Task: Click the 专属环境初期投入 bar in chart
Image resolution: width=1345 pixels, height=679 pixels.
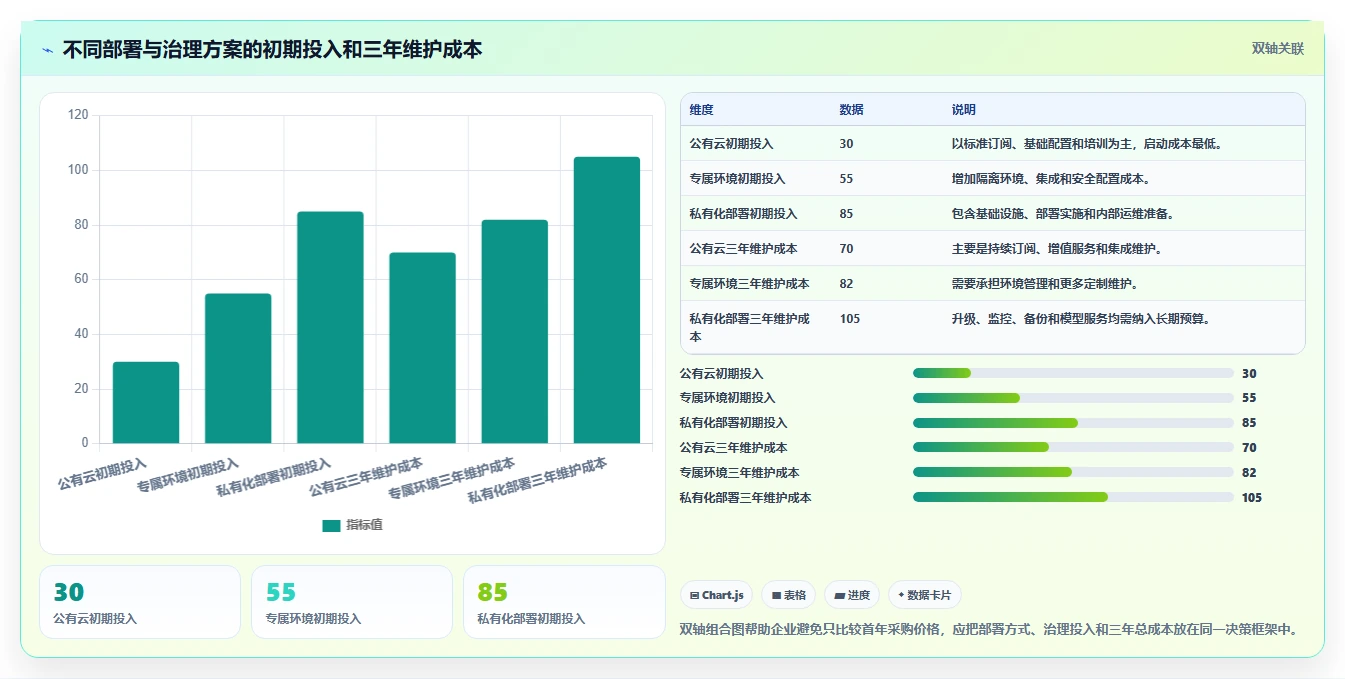Action: pyautogui.click(x=238, y=368)
